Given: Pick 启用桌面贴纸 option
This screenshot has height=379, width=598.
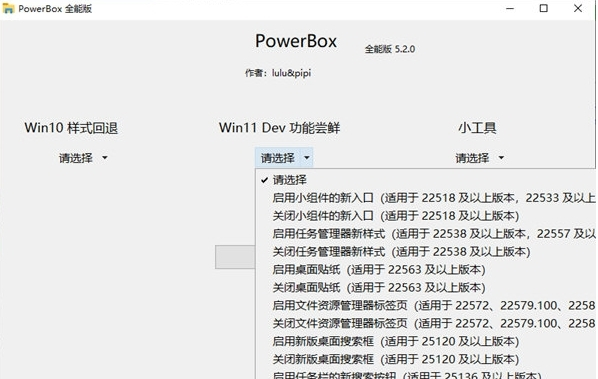Looking at the screenshot, I should 425,269.
